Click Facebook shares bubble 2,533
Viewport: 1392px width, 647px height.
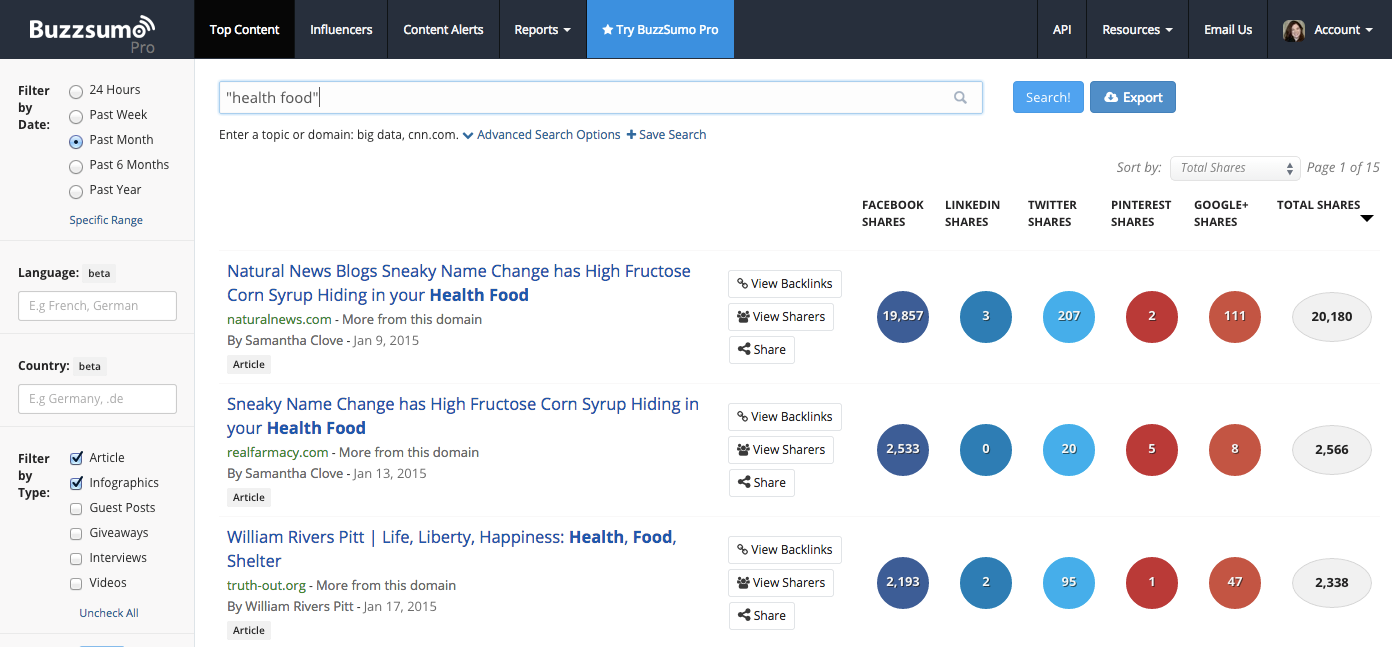902,449
